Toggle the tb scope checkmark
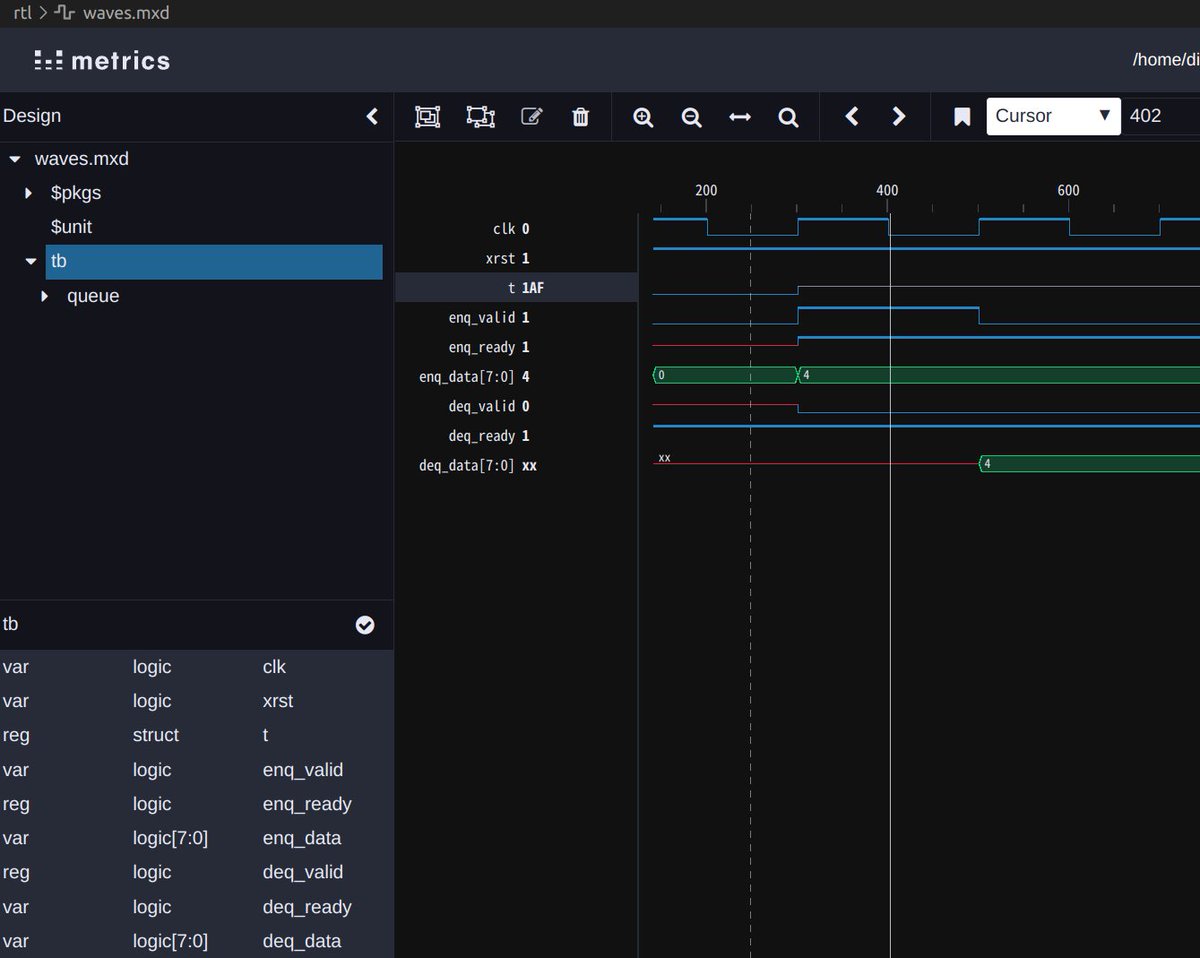 (365, 625)
